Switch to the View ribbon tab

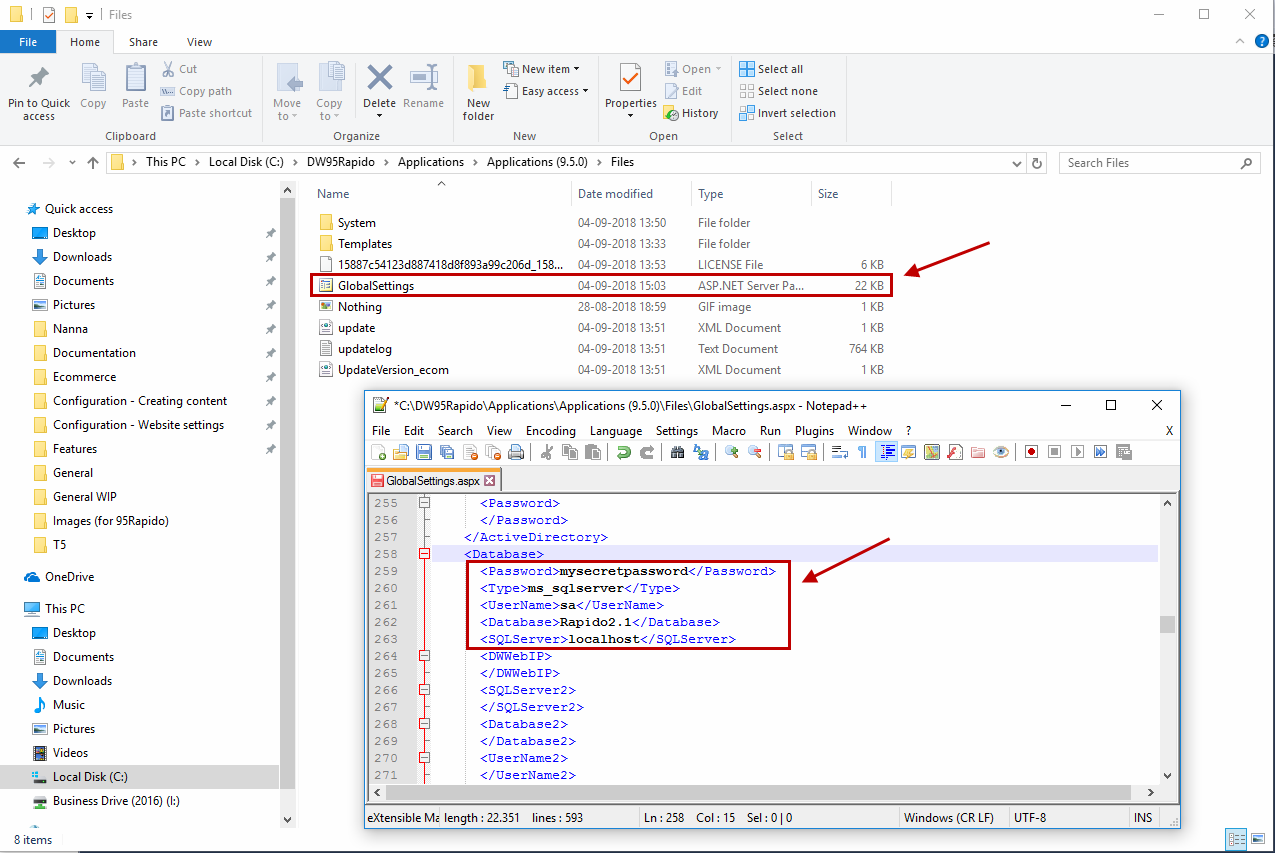coord(199,42)
